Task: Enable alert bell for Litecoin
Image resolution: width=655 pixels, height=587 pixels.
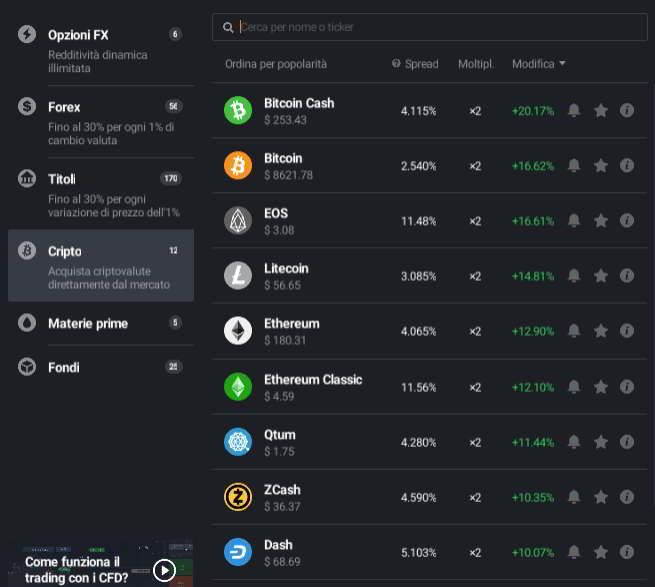Action: [574, 276]
